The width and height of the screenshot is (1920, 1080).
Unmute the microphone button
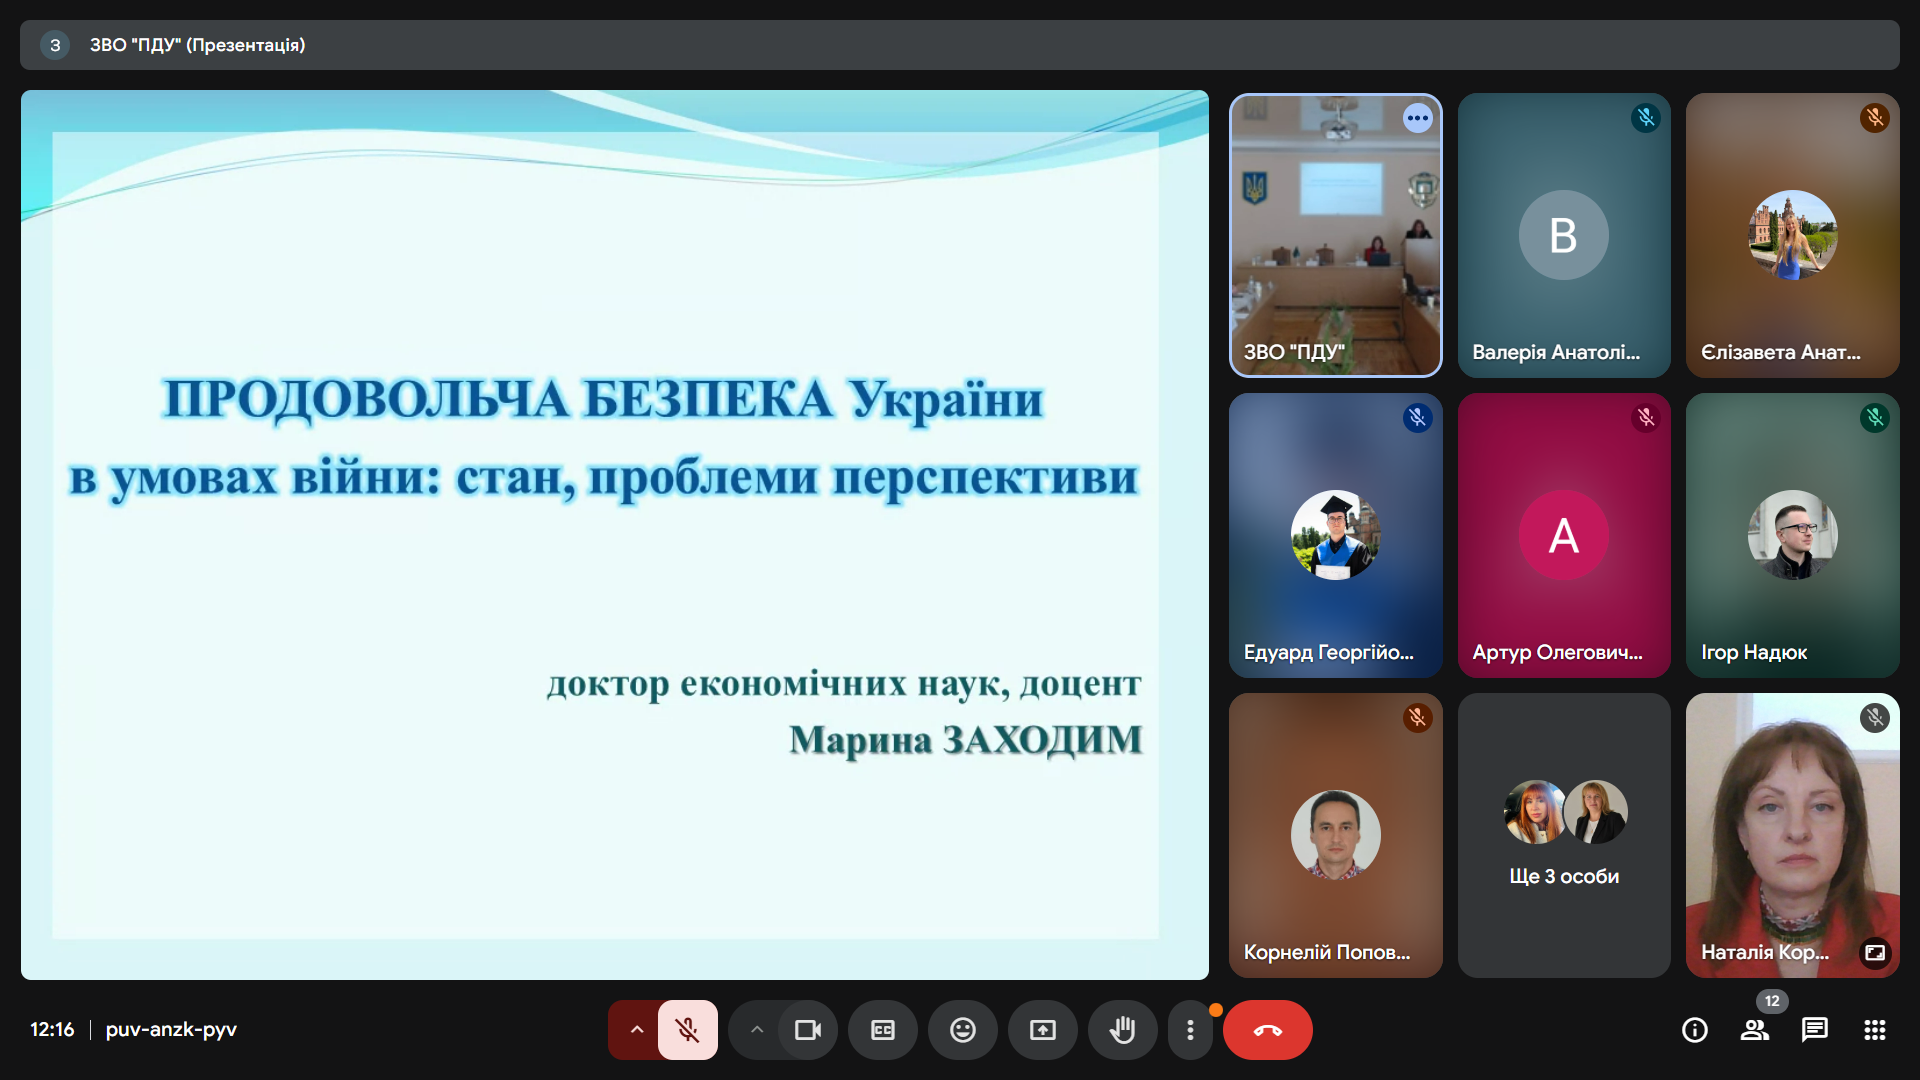pyautogui.click(x=687, y=1030)
